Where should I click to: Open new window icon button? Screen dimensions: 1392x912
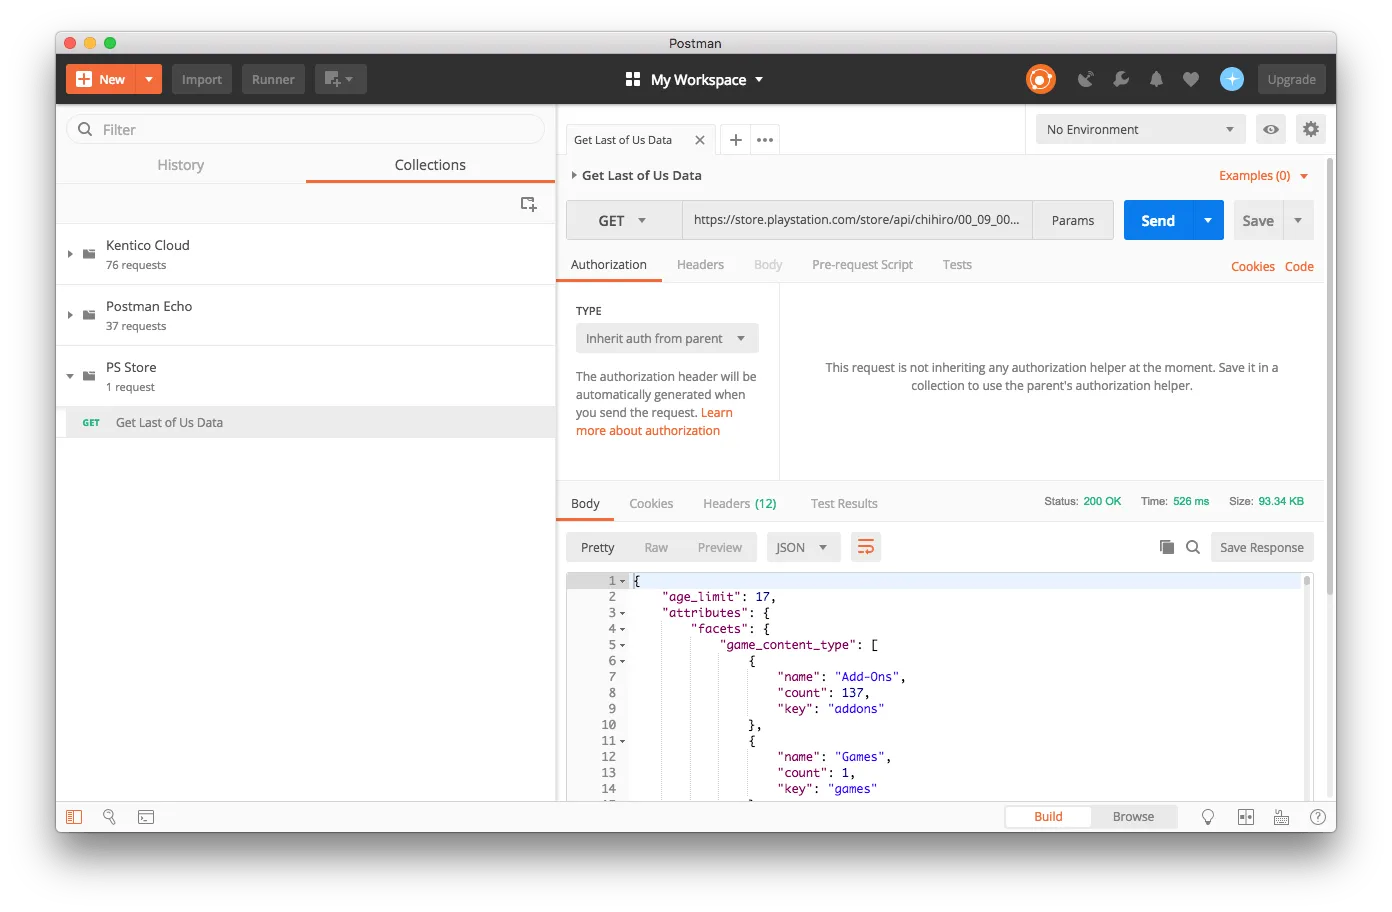[340, 79]
